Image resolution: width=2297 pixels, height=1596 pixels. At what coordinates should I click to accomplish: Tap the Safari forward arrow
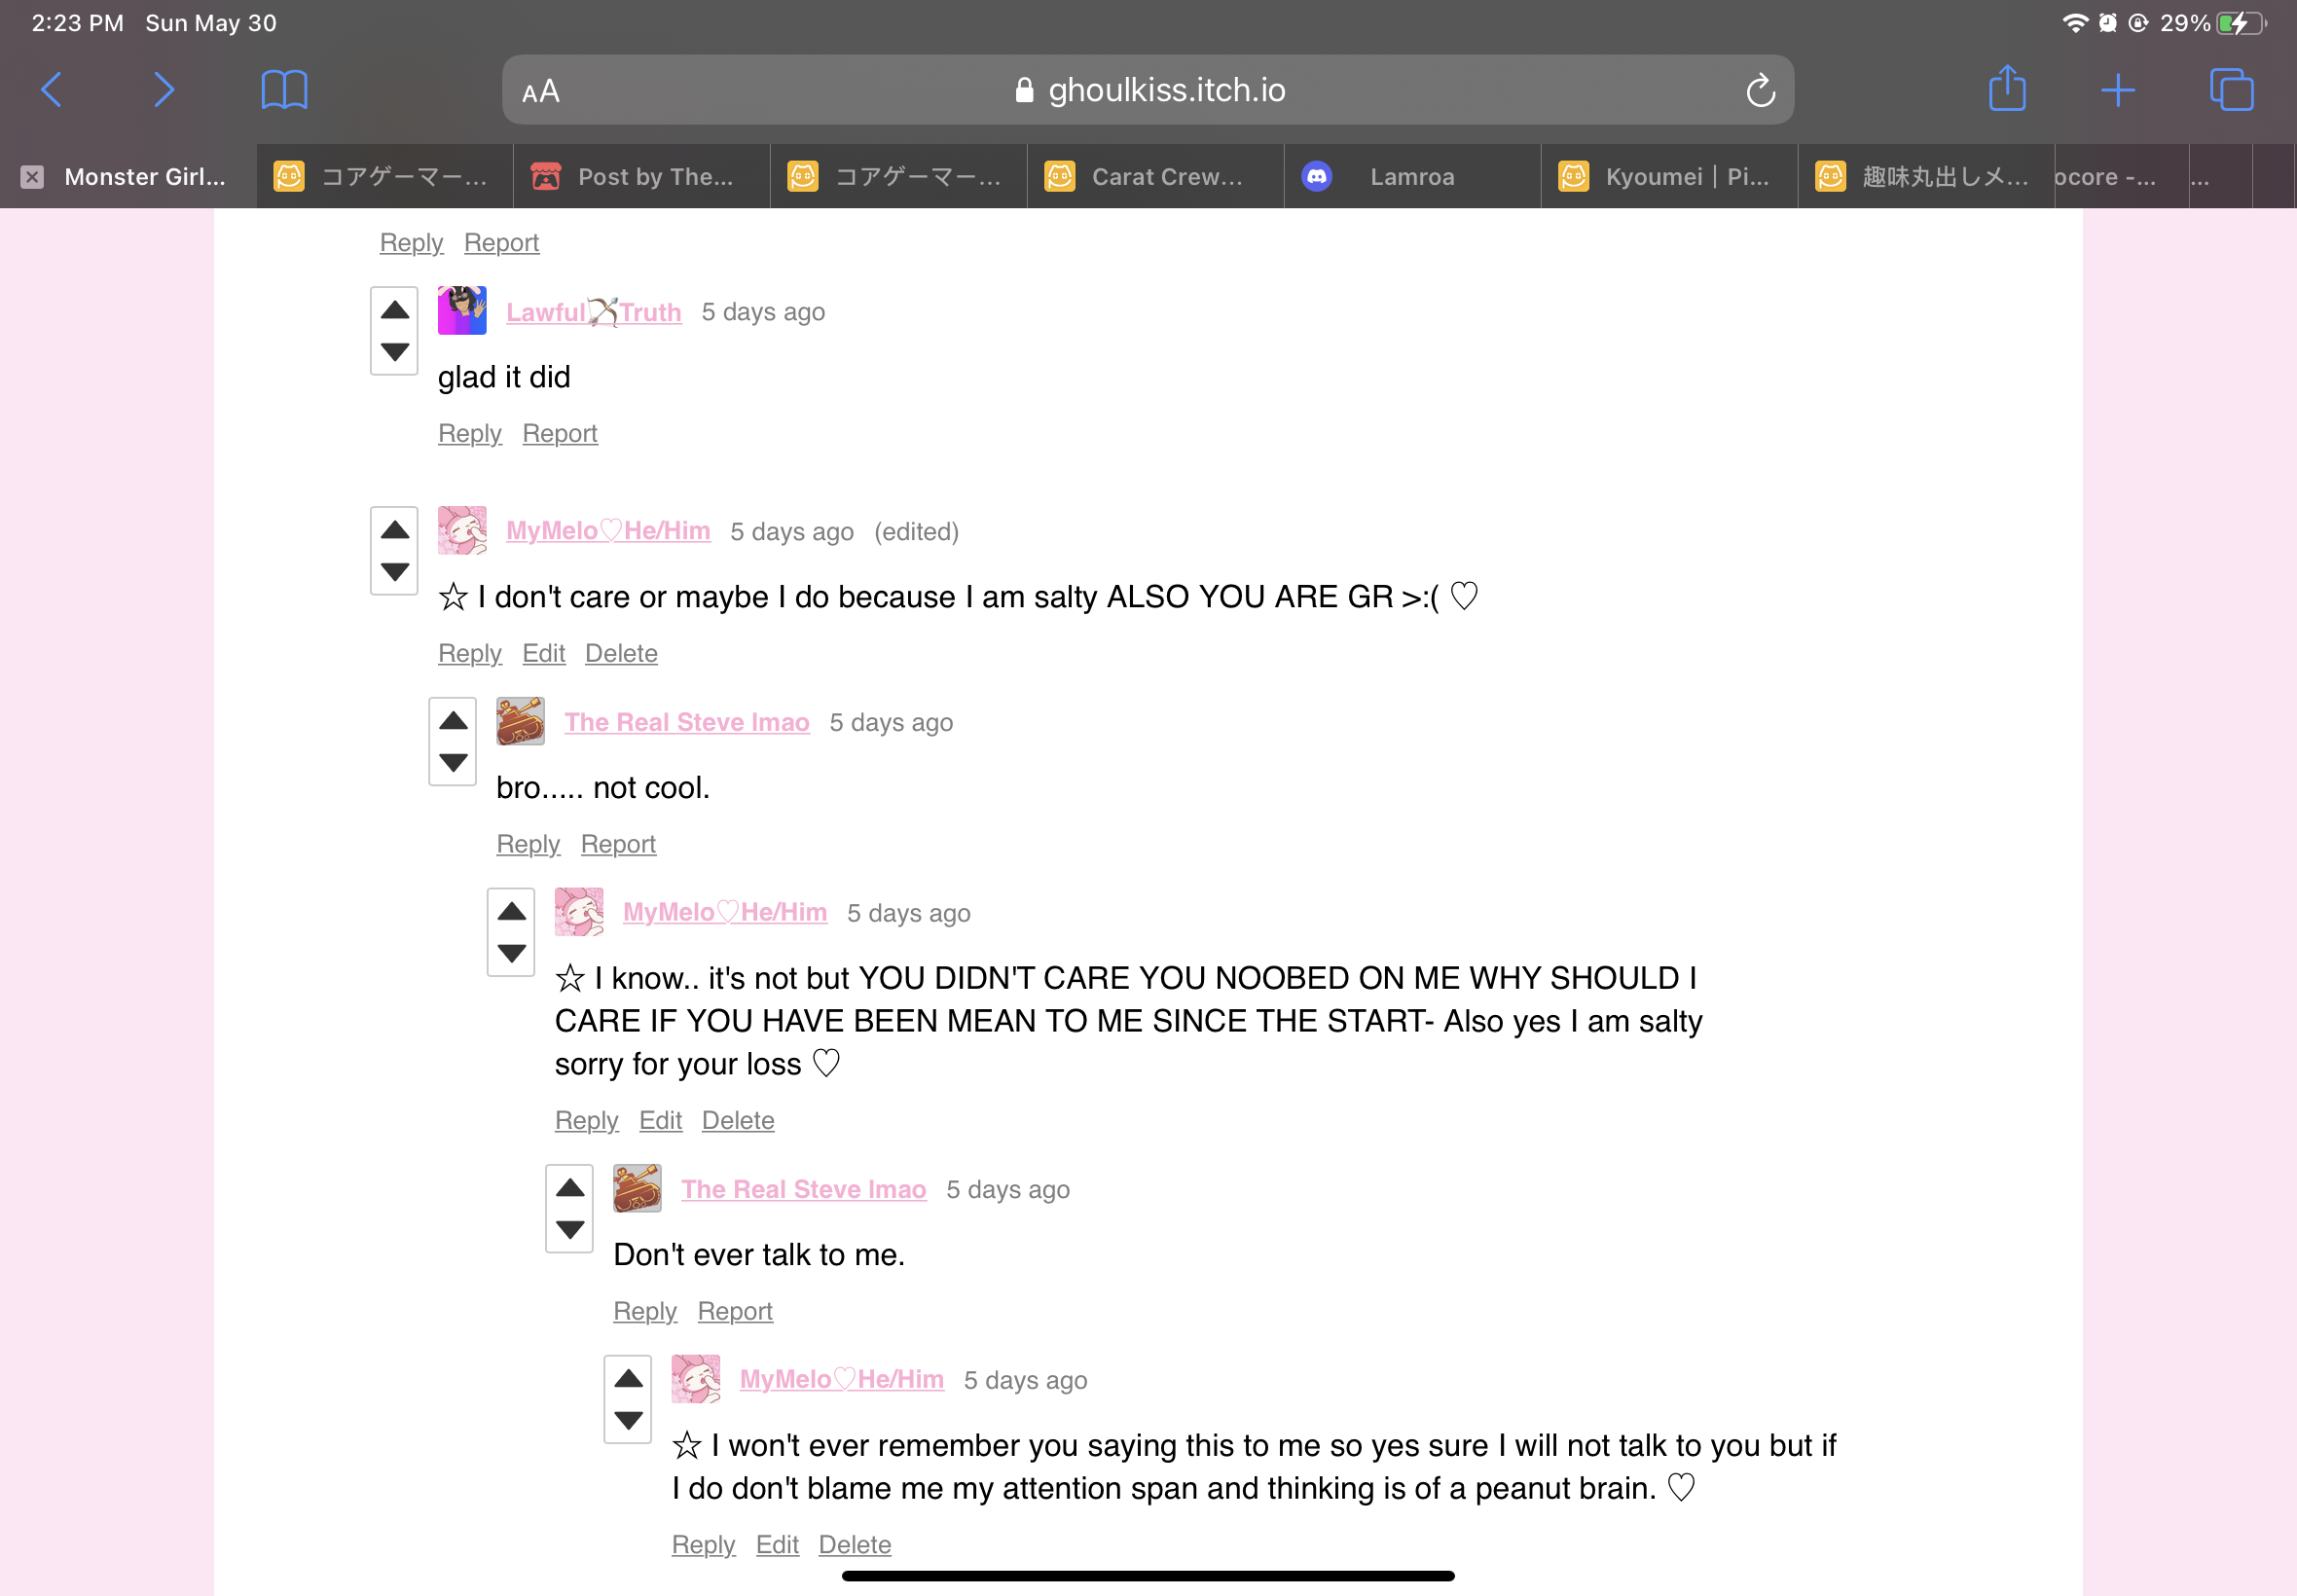tap(164, 90)
